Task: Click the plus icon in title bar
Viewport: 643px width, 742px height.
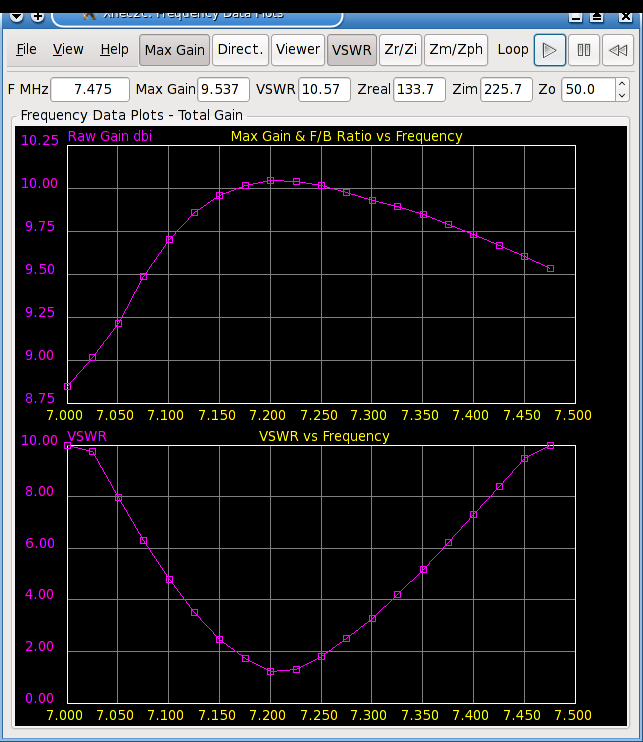Action: pyautogui.click(x=38, y=17)
